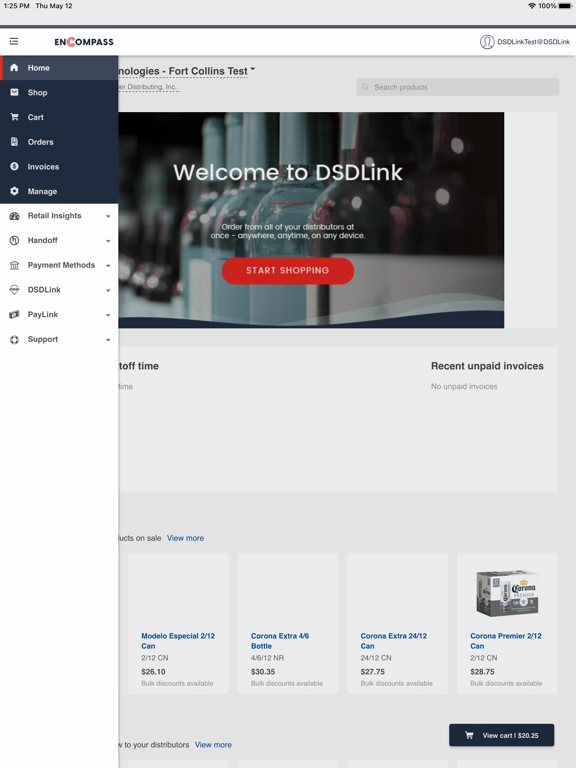Click the $27.75 Corona Extra price
Screen dimensions: 576x768
point(372,672)
